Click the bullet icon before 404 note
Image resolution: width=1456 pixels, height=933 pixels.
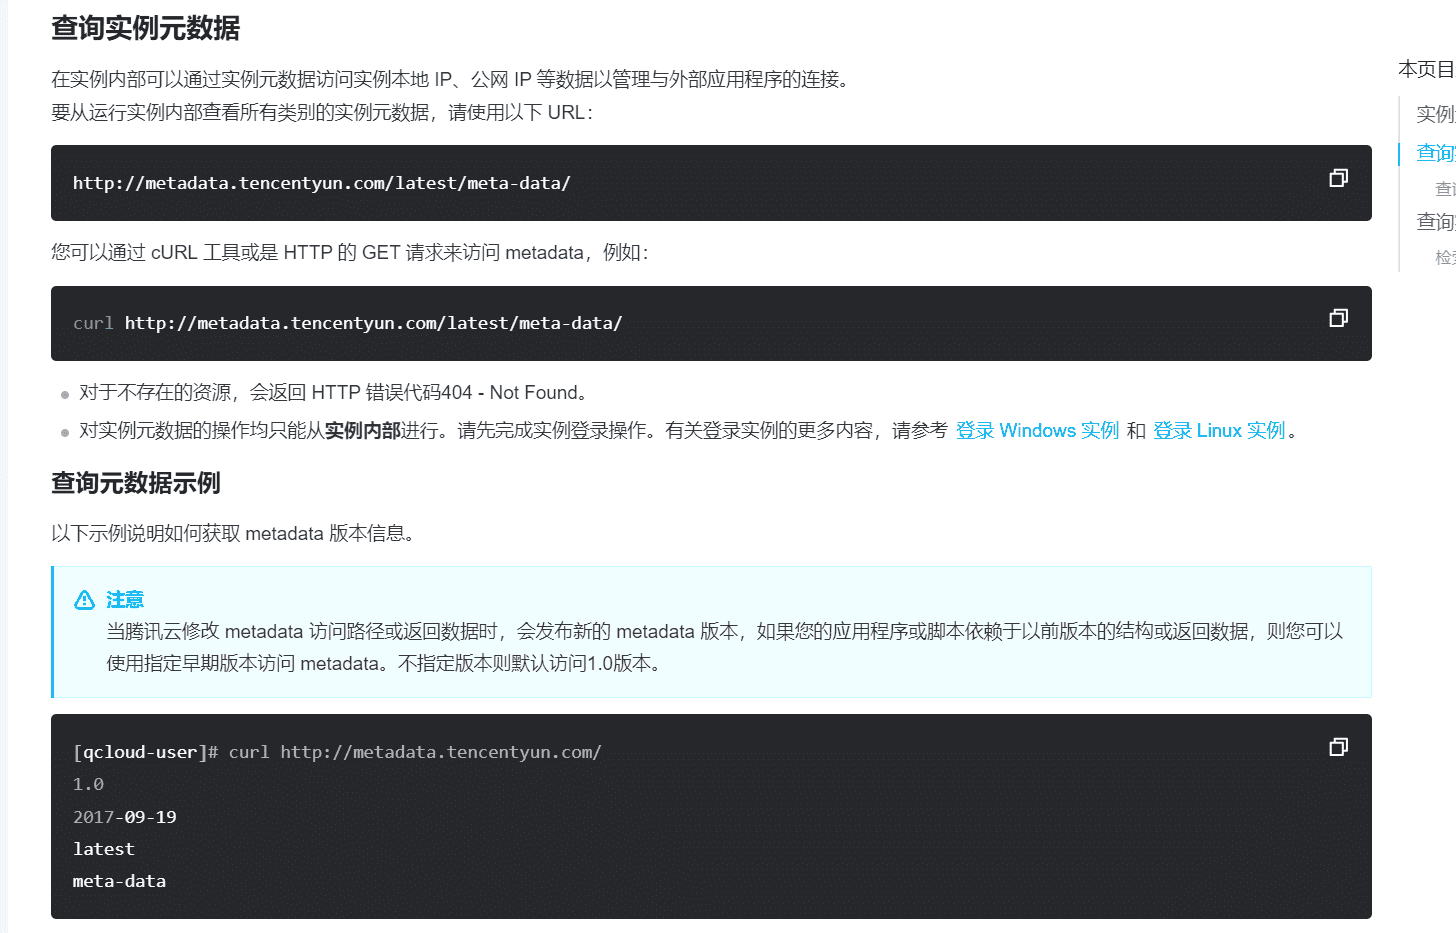63,392
